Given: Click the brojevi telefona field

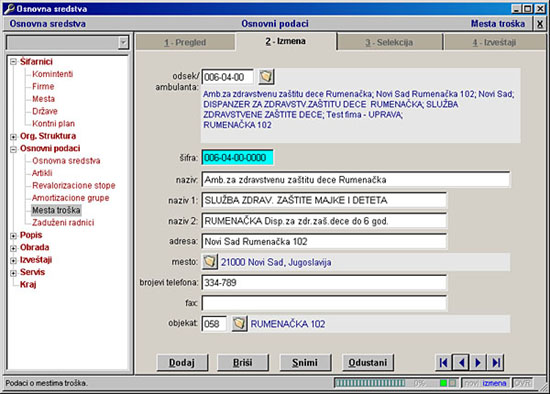Looking at the screenshot, I should point(324,282).
